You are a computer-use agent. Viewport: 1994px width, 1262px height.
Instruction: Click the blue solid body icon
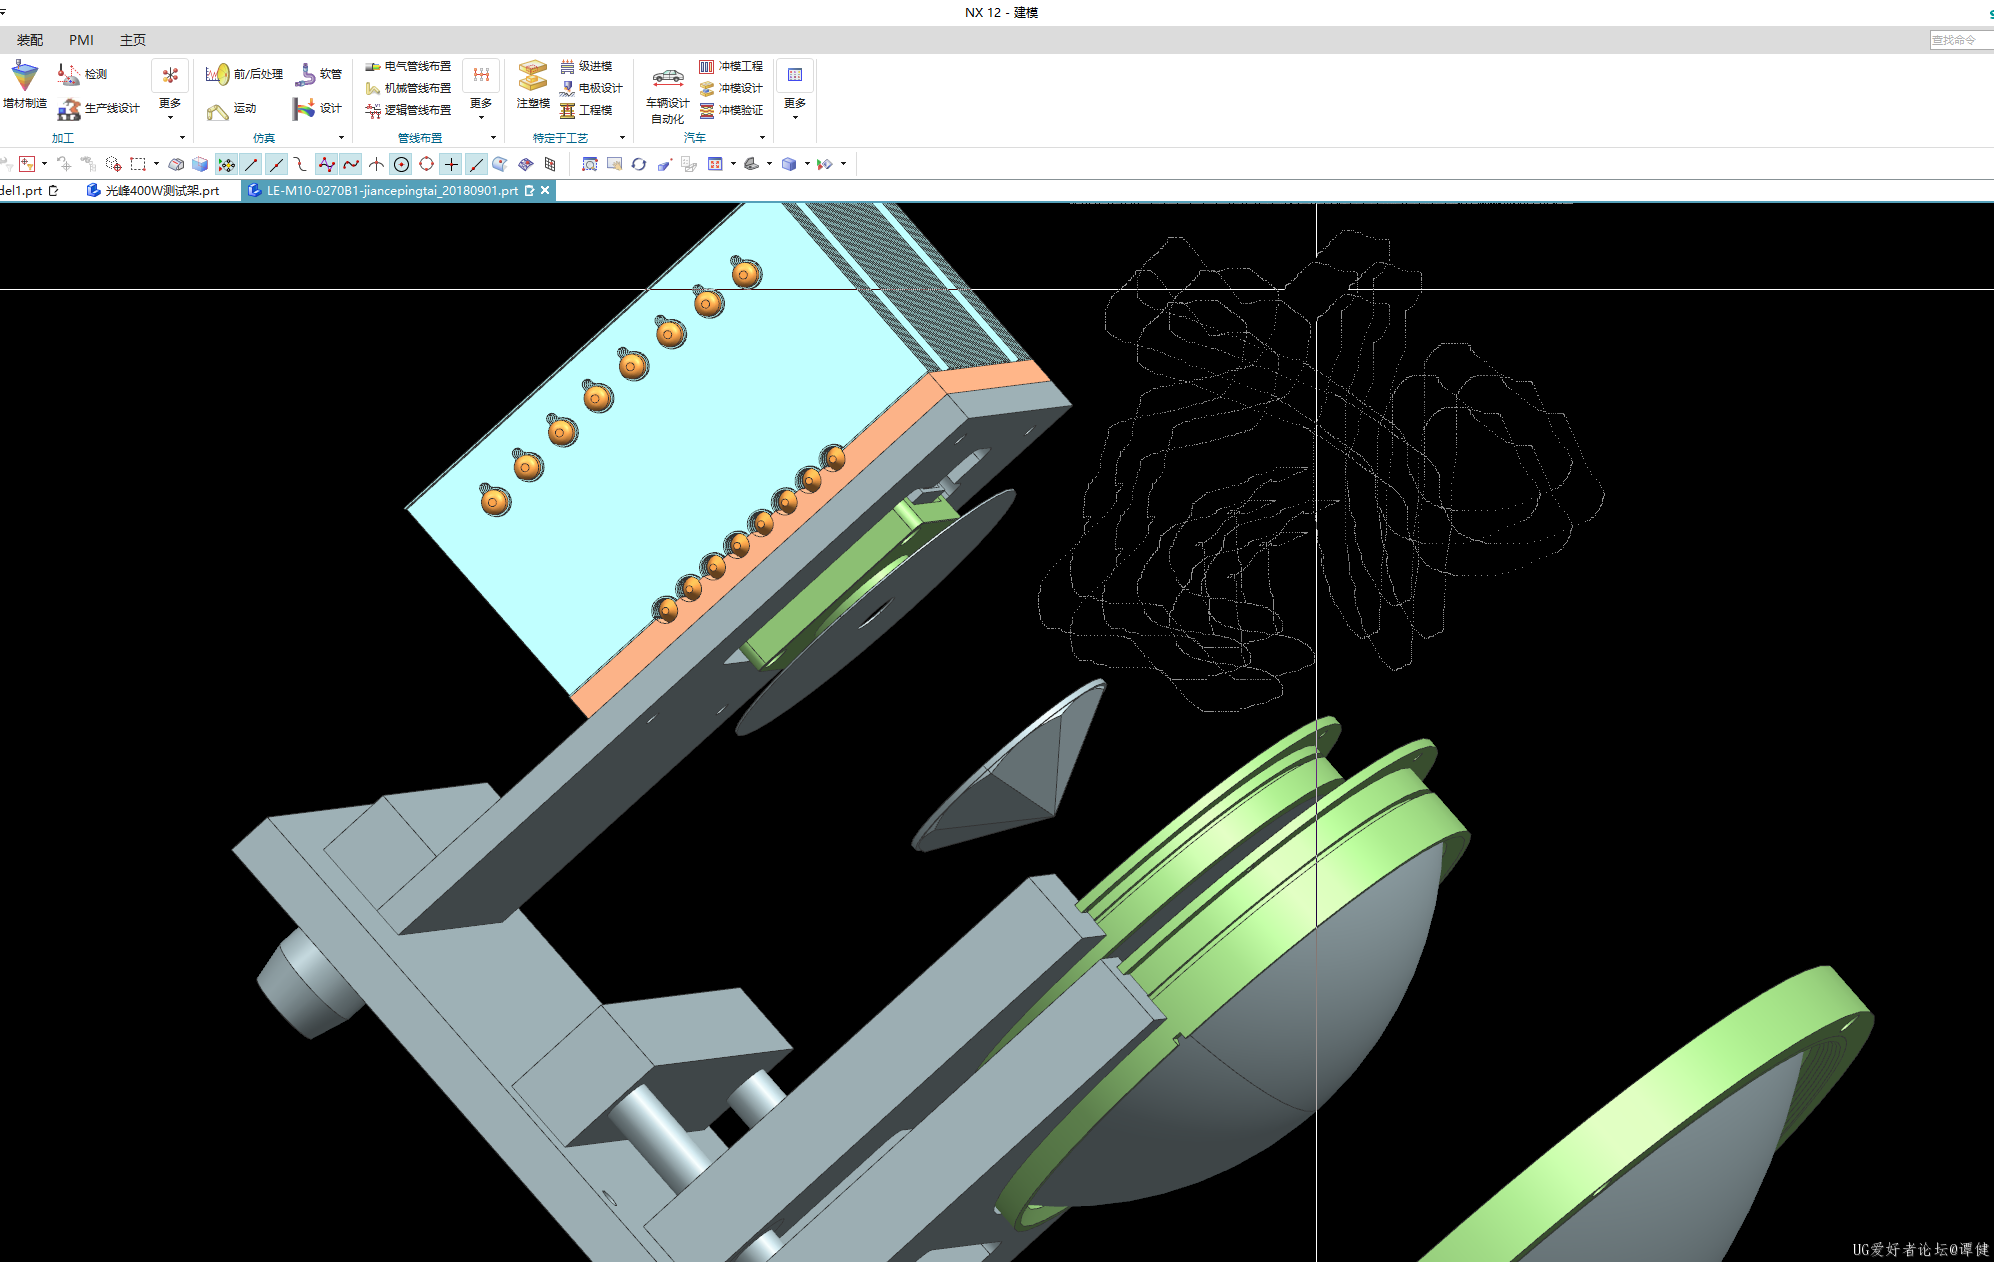pyautogui.click(x=200, y=164)
